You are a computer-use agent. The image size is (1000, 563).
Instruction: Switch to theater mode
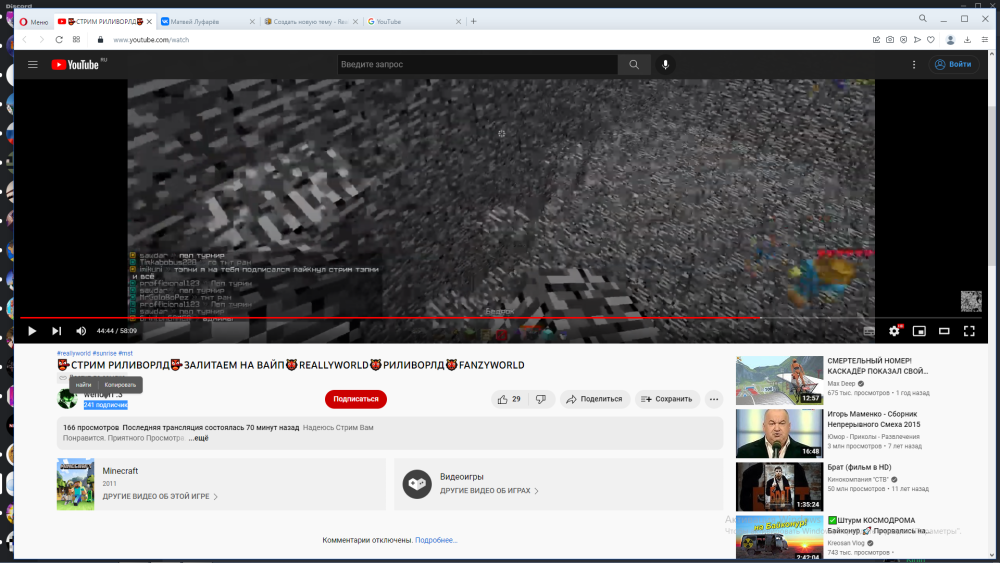(944, 331)
